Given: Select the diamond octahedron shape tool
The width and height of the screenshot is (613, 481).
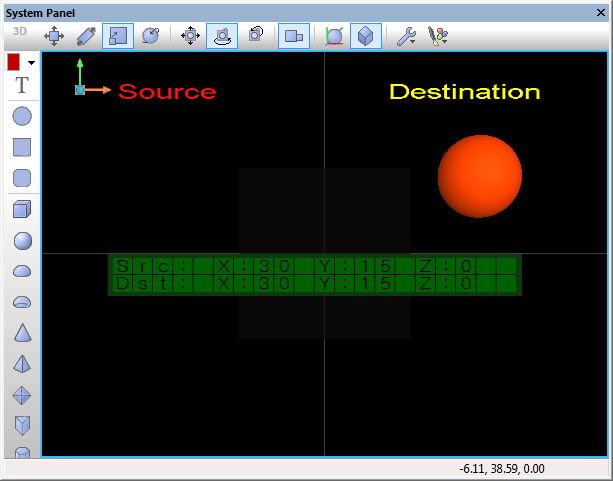Looking at the screenshot, I should tap(22, 395).
